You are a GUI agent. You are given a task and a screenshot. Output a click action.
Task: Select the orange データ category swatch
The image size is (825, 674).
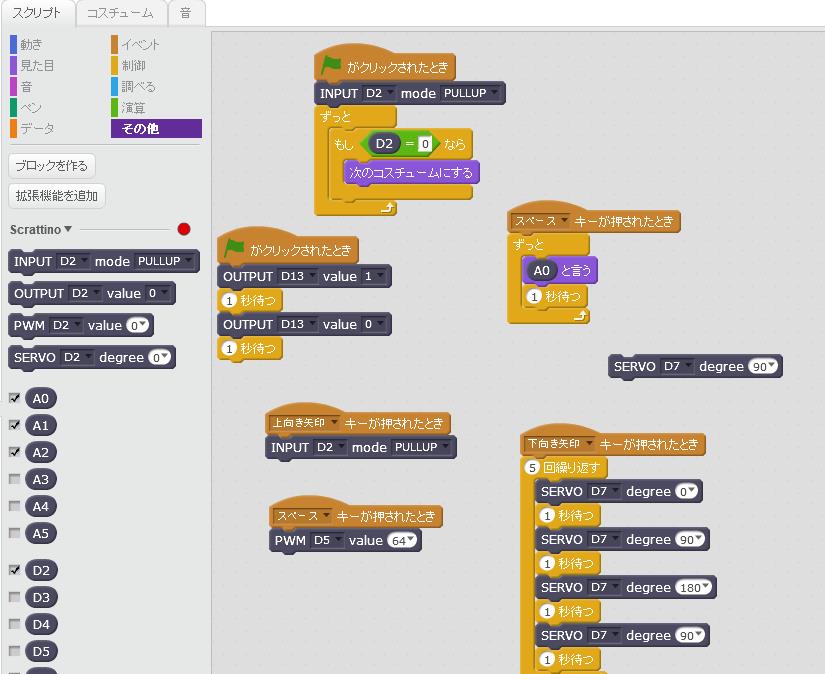[14, 128]
